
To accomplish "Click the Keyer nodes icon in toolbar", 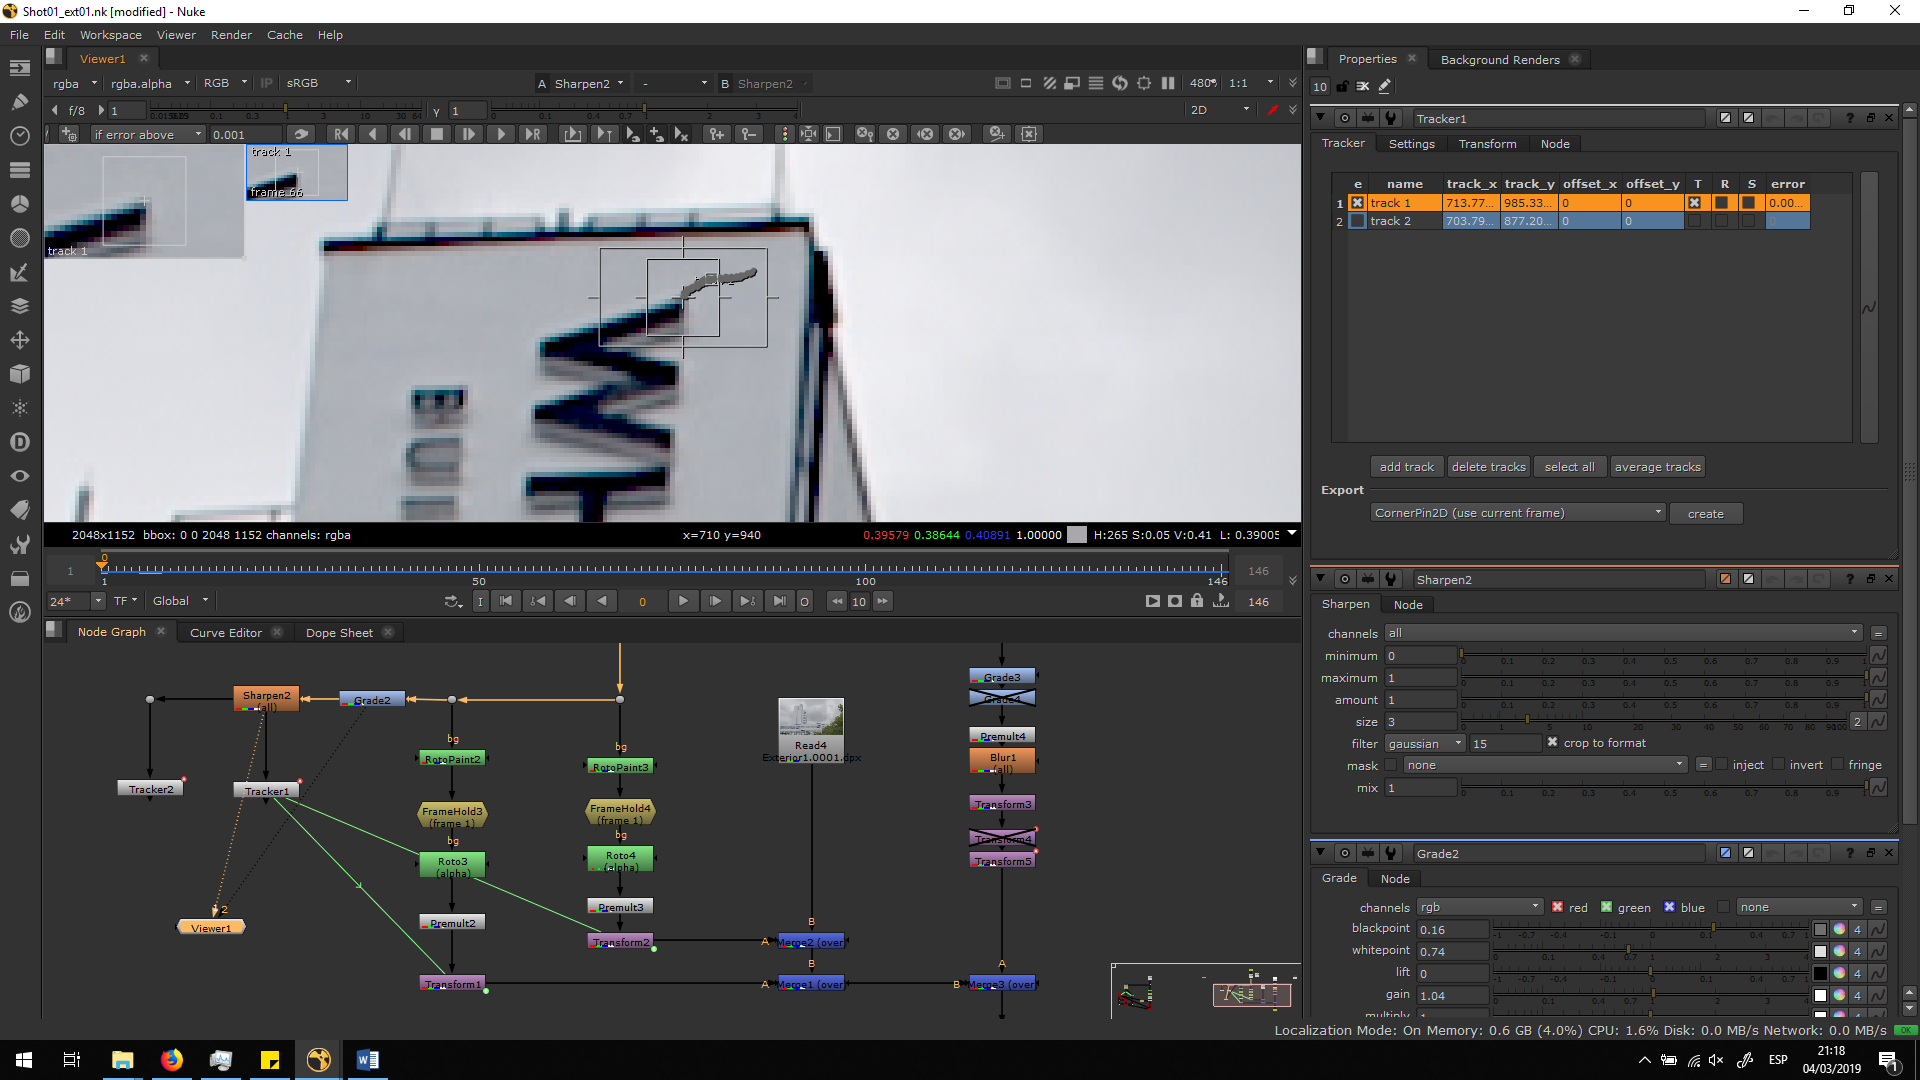I will coord(19,272).
